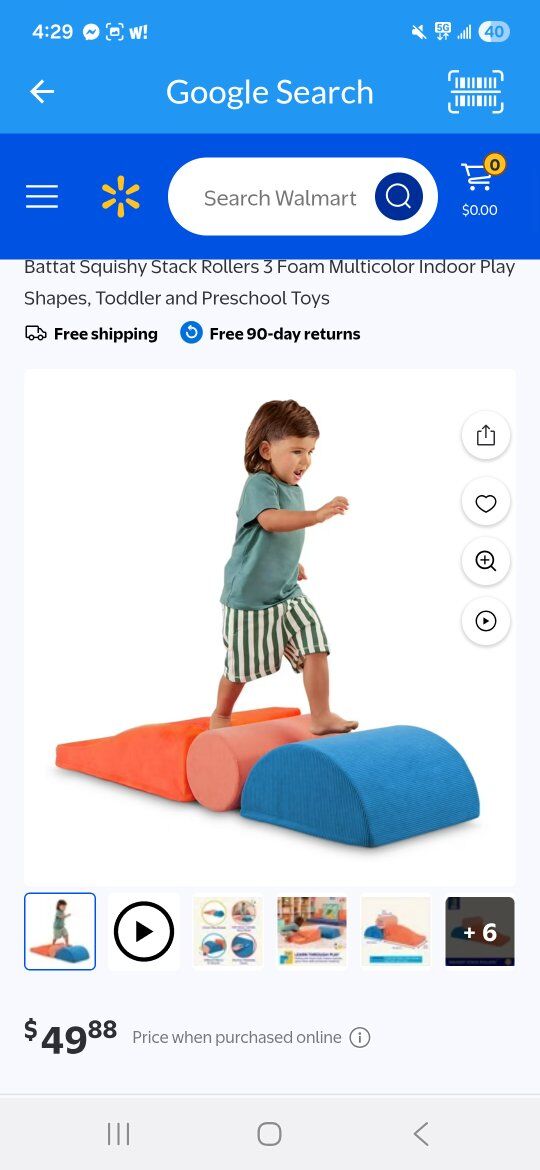This screenshot has height=1170, width=540.
Task: Select the dimensions thumbnail image
Action: pos(396,931)
